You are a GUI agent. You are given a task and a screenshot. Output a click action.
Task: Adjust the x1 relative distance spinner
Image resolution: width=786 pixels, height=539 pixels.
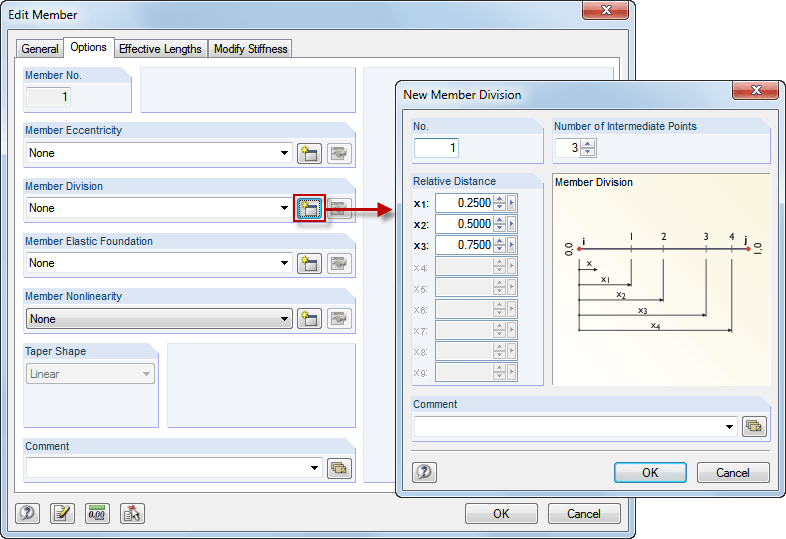tap(499, 203)
